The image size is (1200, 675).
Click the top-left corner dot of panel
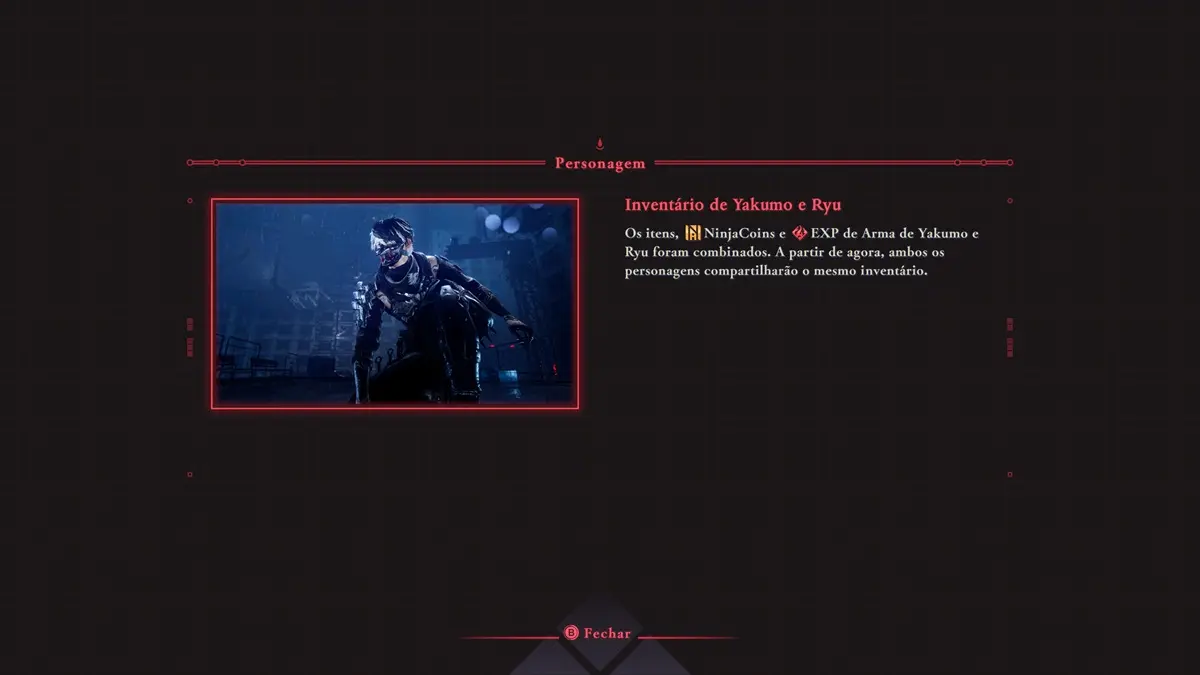tap(190, 201)
